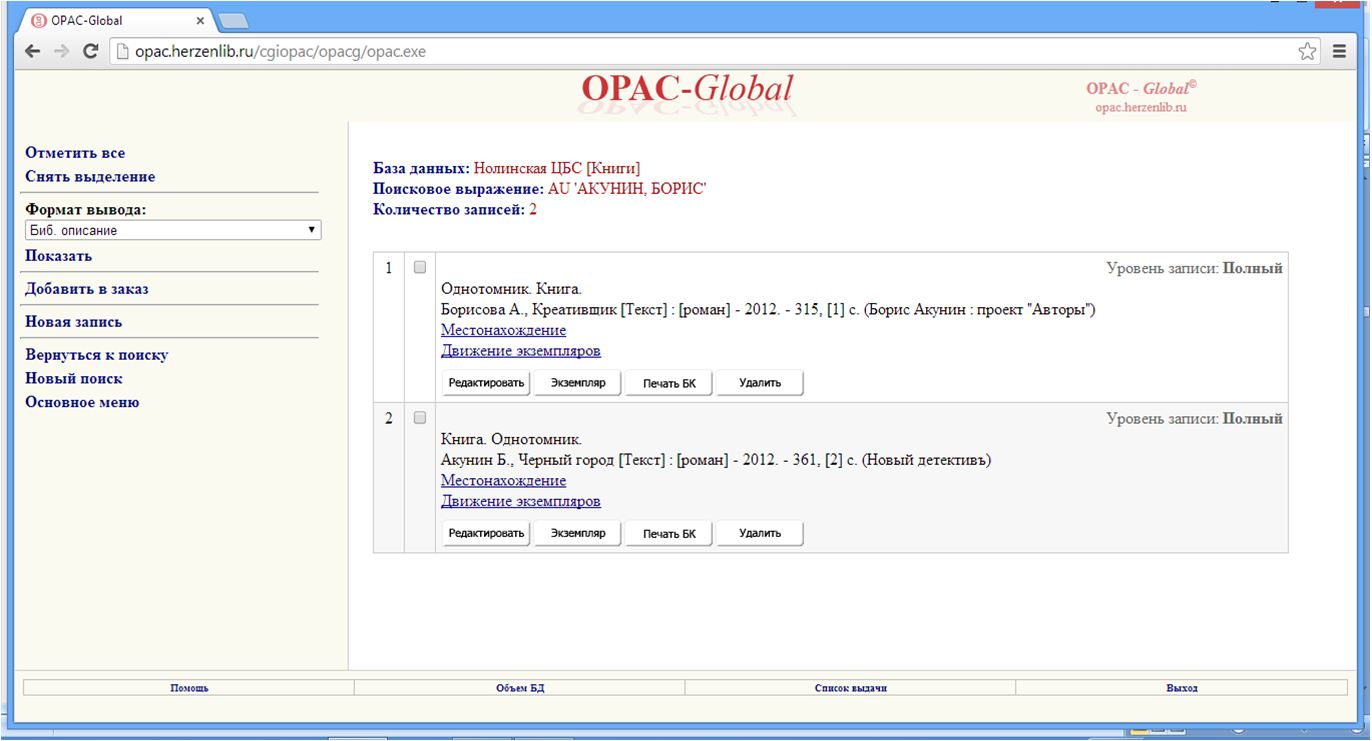Click the new tab button

(x=233, y=21)
